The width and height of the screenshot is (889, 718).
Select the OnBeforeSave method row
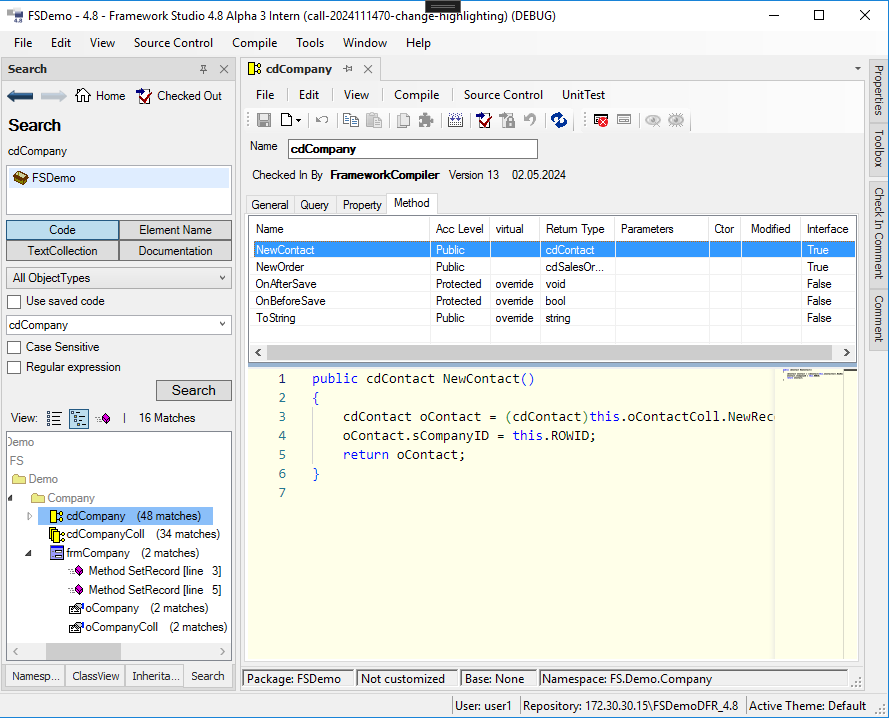click(x=553, y=301)
